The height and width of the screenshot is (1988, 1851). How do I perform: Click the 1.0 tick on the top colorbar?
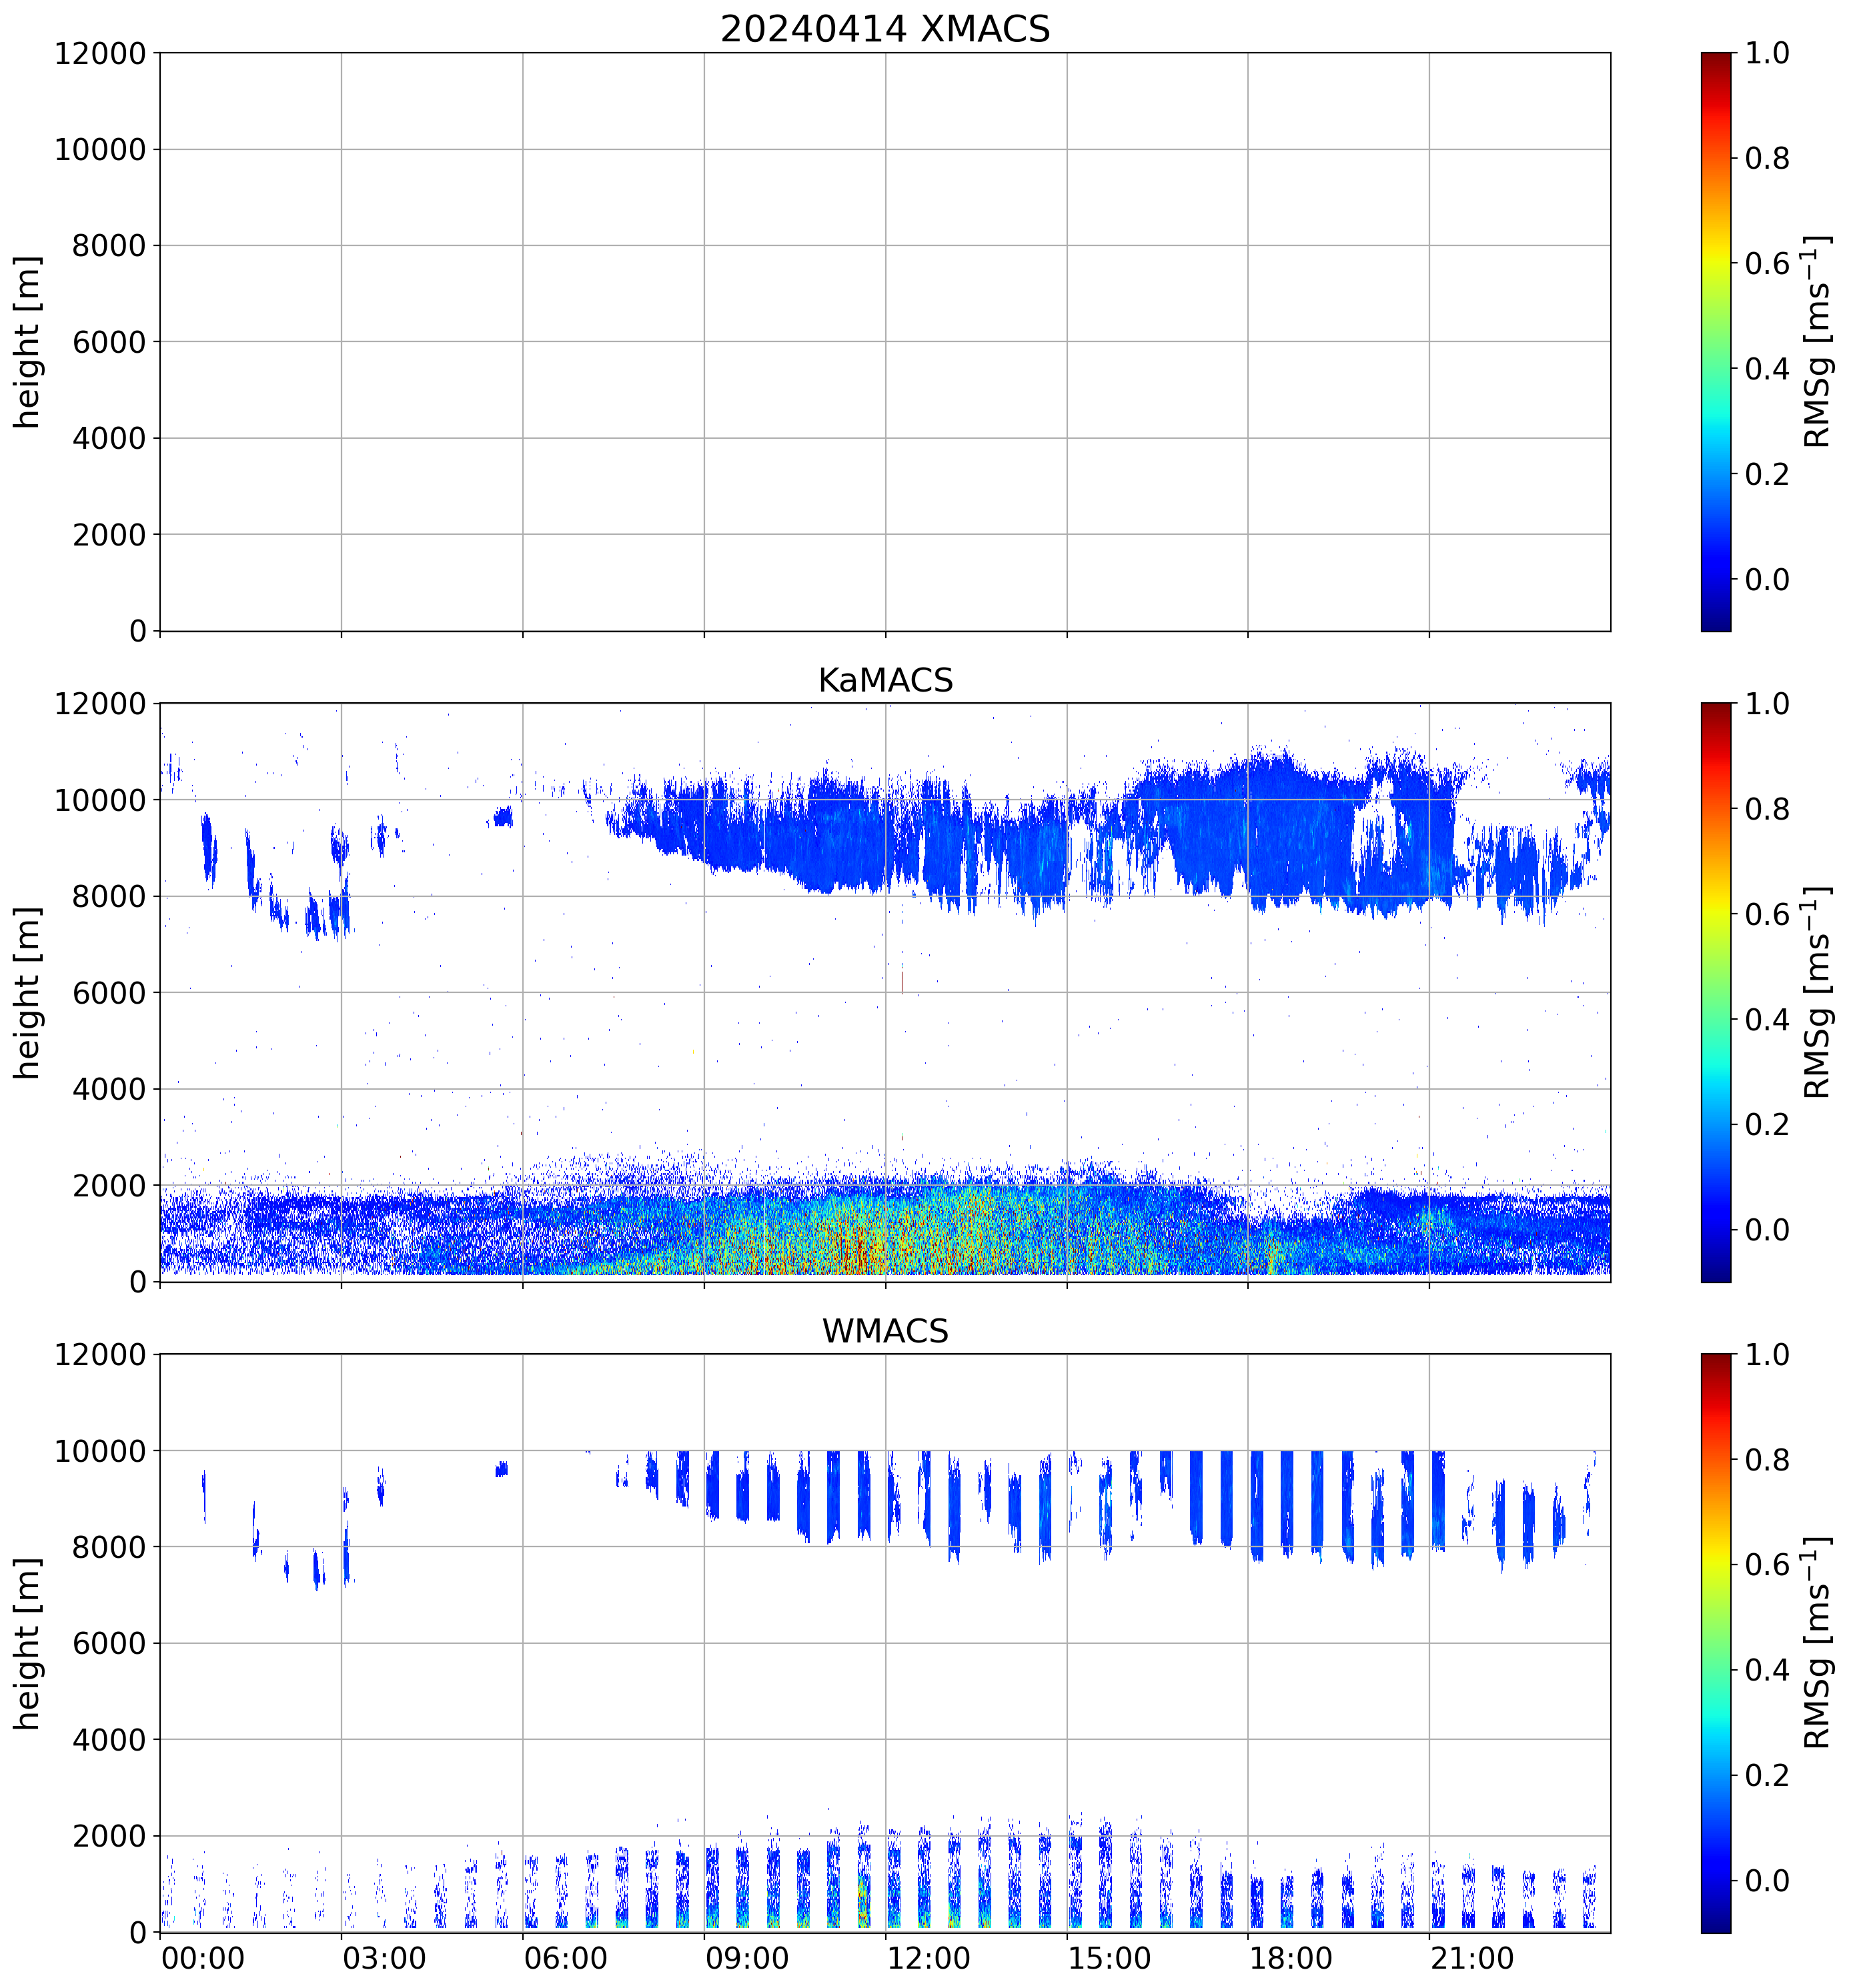(1767, 53)
